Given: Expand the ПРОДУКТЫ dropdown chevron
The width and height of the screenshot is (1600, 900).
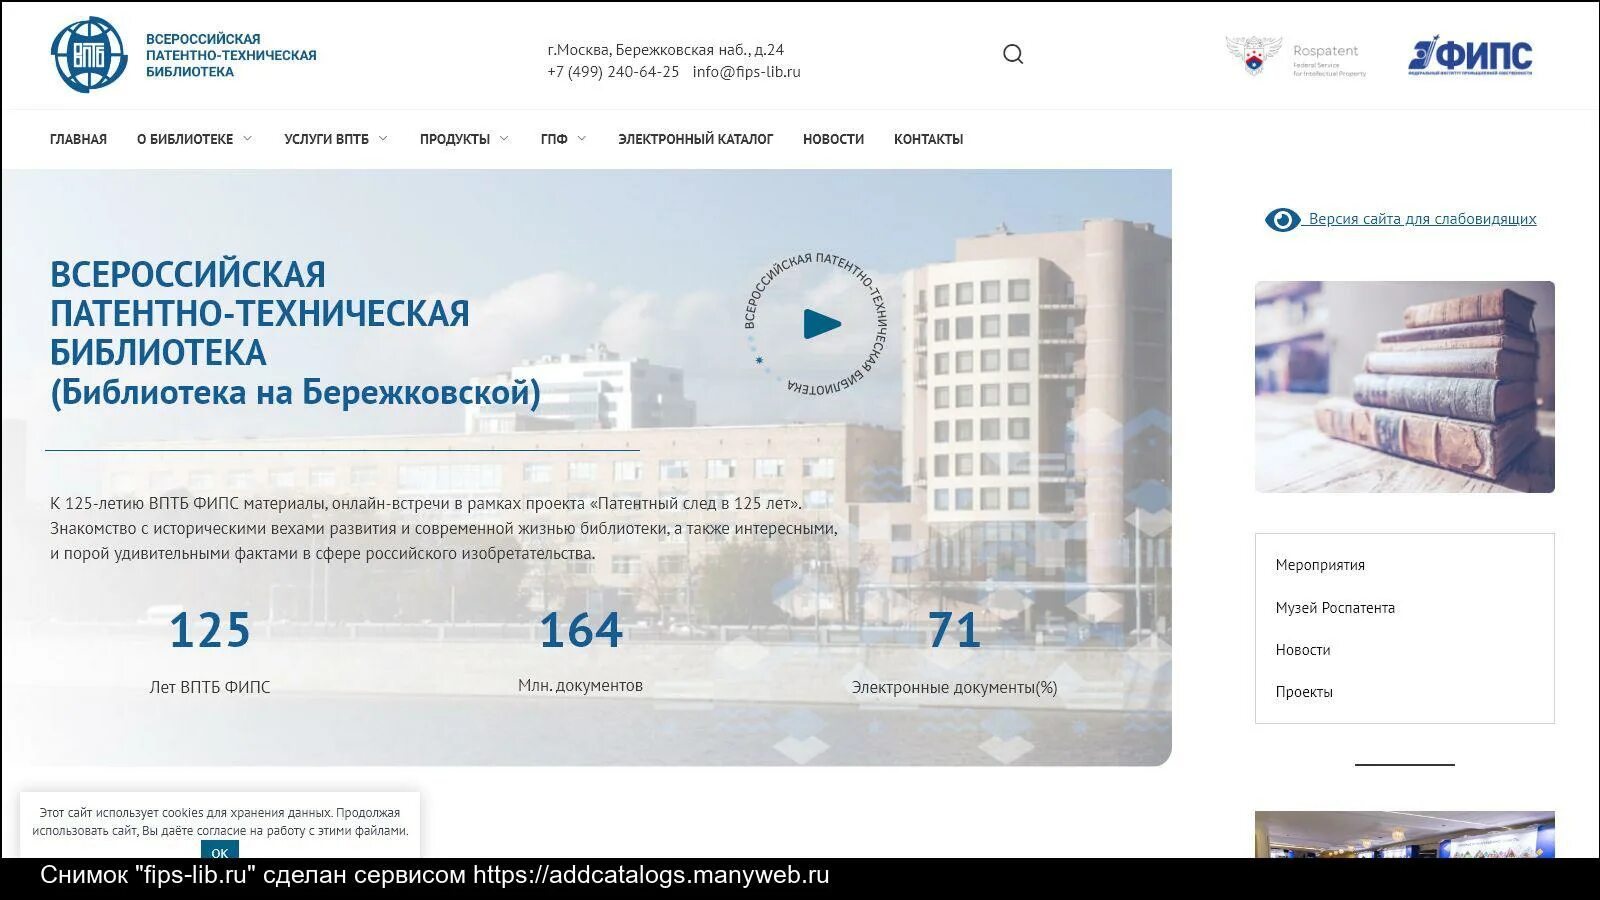Looking at the screenshot, I should [504, 139].
